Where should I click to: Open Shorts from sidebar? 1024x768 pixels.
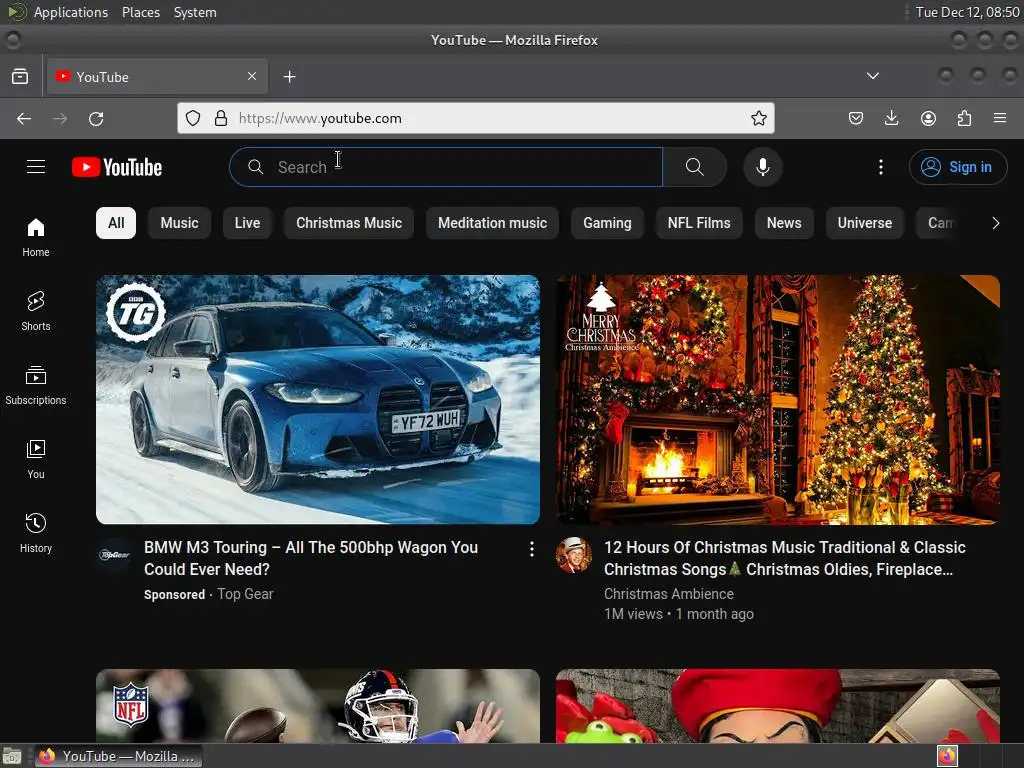point(36,312)
